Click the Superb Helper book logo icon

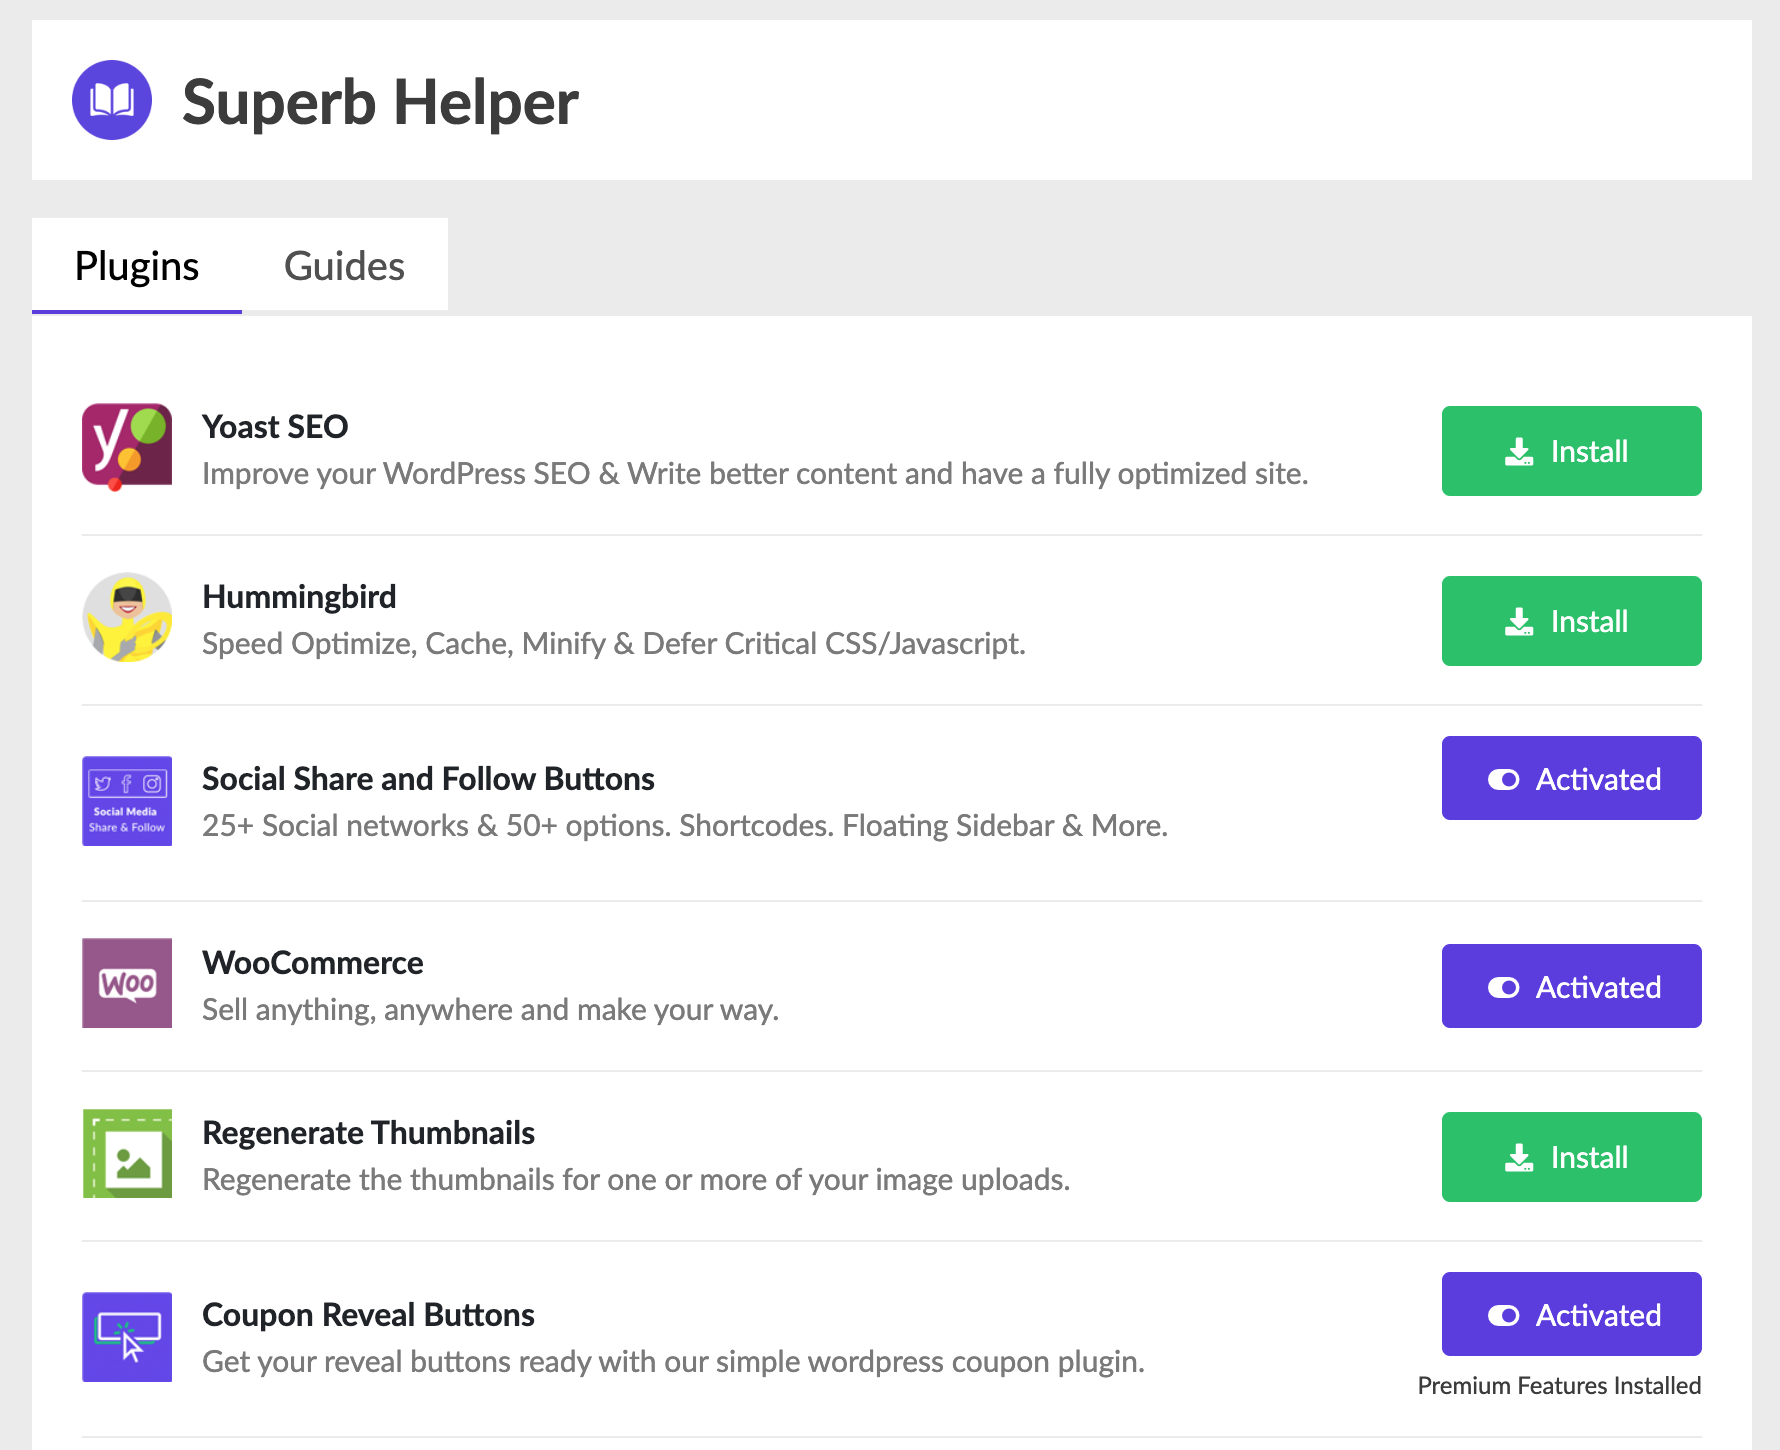[112, 100]
